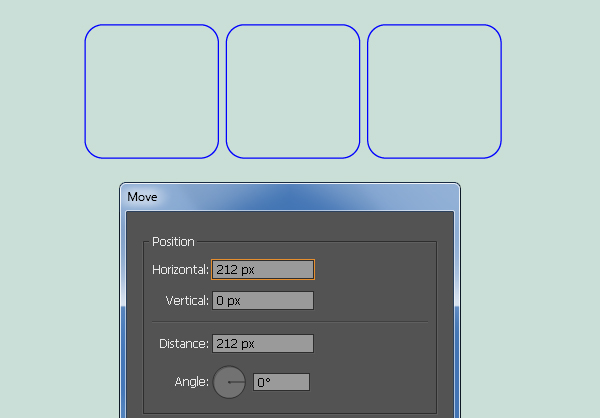The height and width of the screenshot is (418, 600).
Task: Click the Horizontal label text
Action: click(180, 270)
